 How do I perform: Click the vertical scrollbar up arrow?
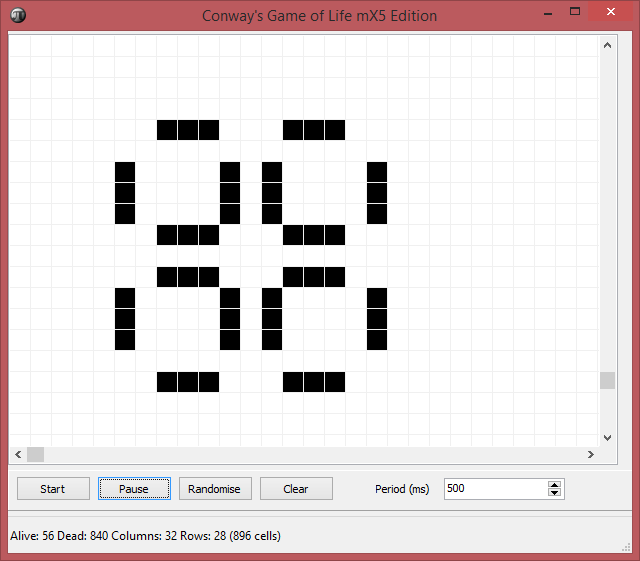click(607, 45)
